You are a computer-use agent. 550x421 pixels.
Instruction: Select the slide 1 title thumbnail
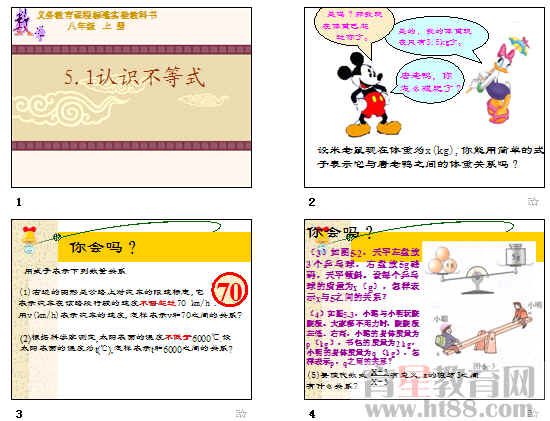[132, 98]
